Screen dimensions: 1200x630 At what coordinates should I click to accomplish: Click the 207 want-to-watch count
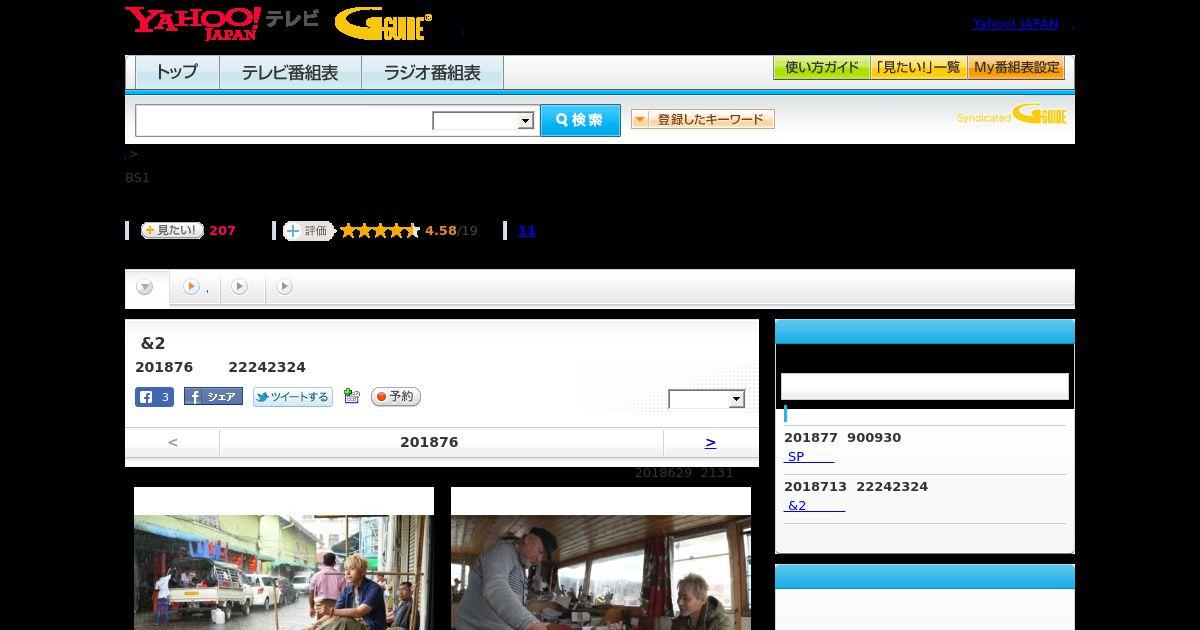click(222, 231)
